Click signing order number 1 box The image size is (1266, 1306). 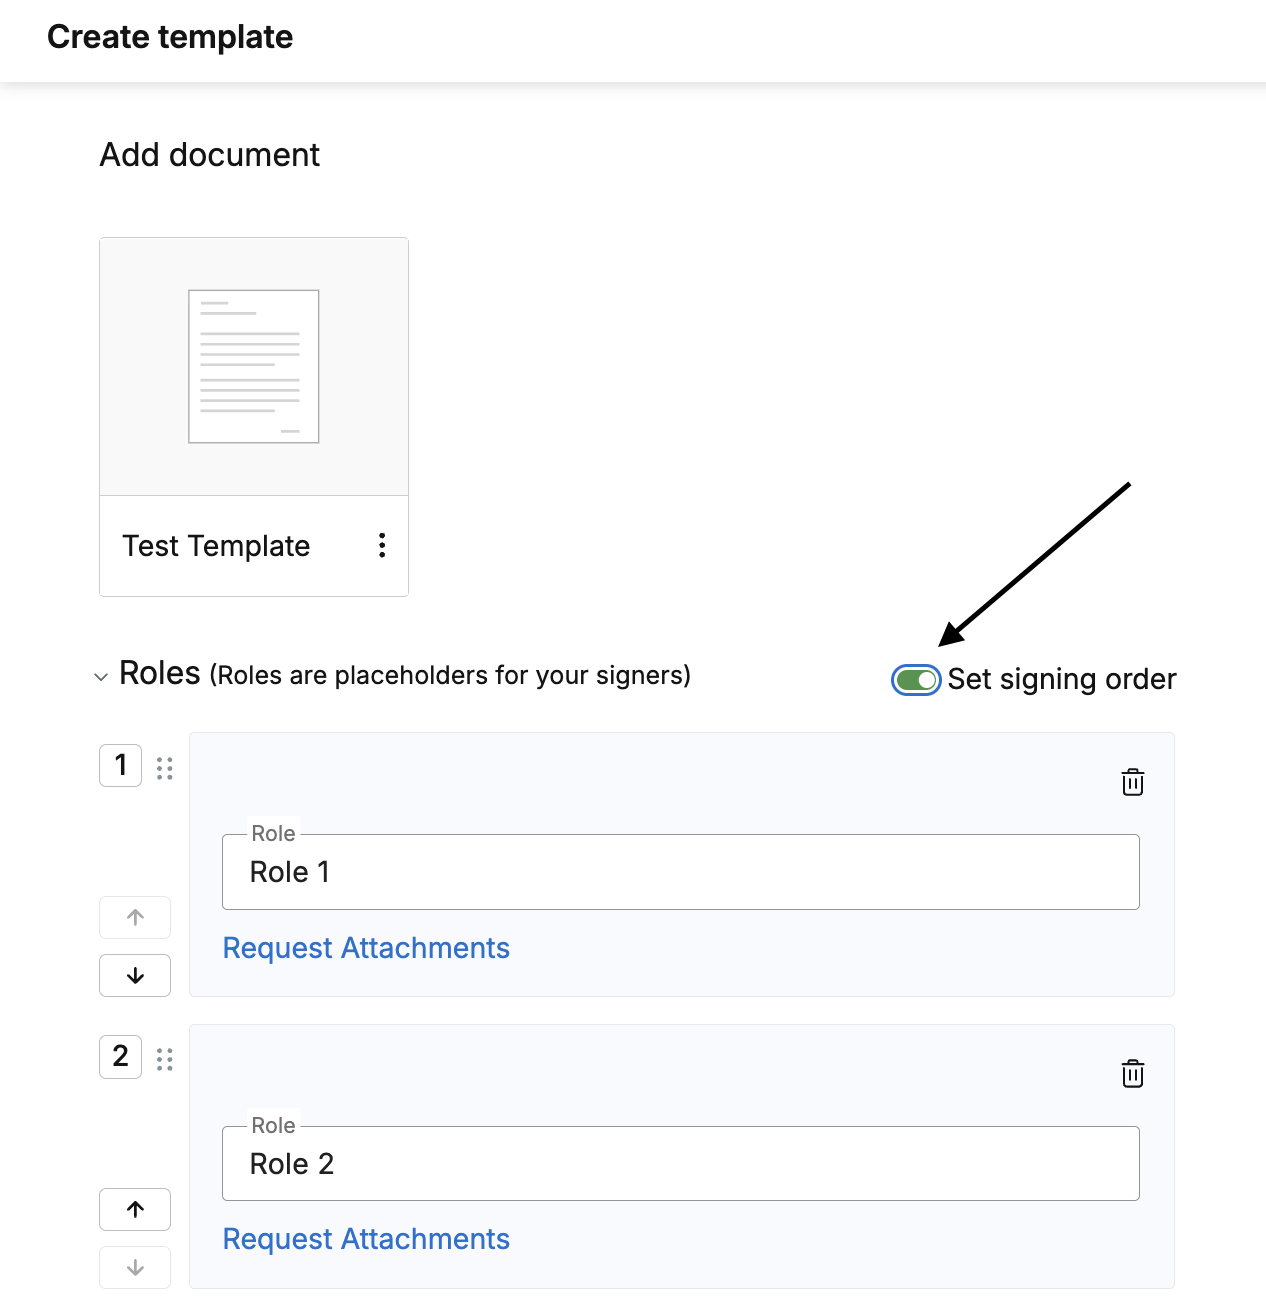tap(121, 765)
